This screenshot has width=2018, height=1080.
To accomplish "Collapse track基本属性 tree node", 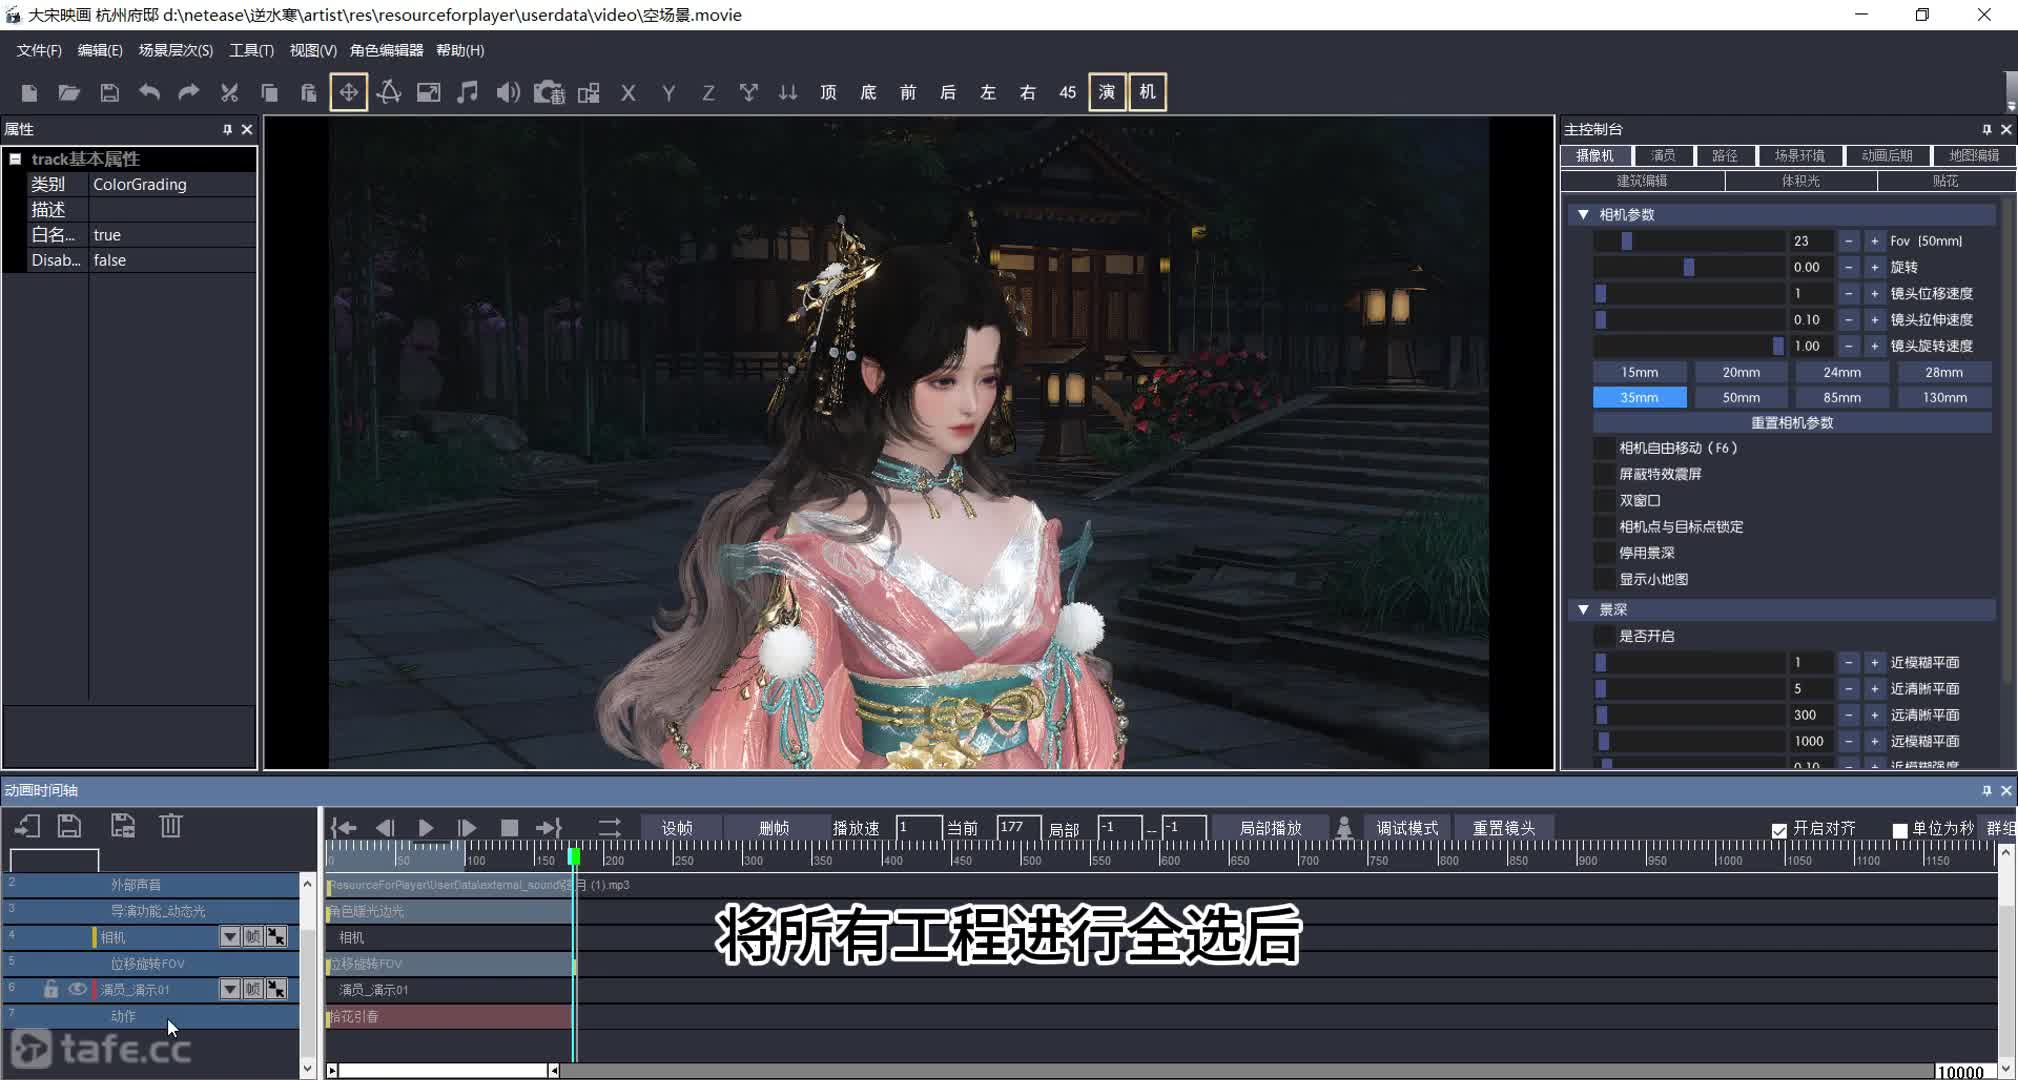I will pyautogui.click(x=15, y=159).
